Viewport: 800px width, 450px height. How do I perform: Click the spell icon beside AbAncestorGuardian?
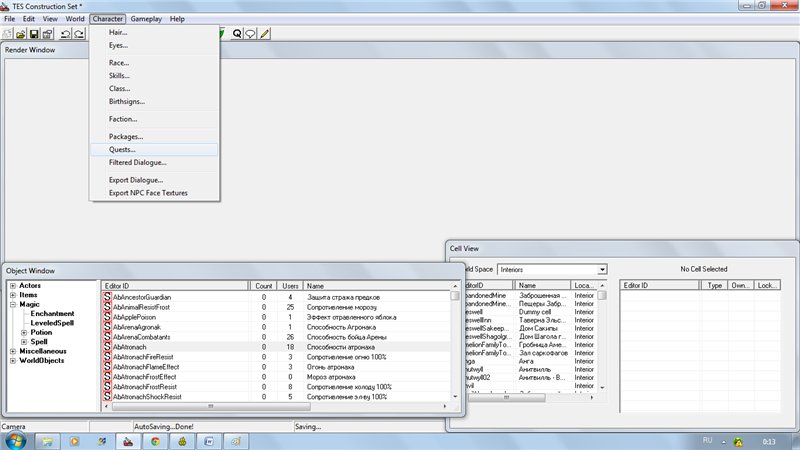coord(107,296)
